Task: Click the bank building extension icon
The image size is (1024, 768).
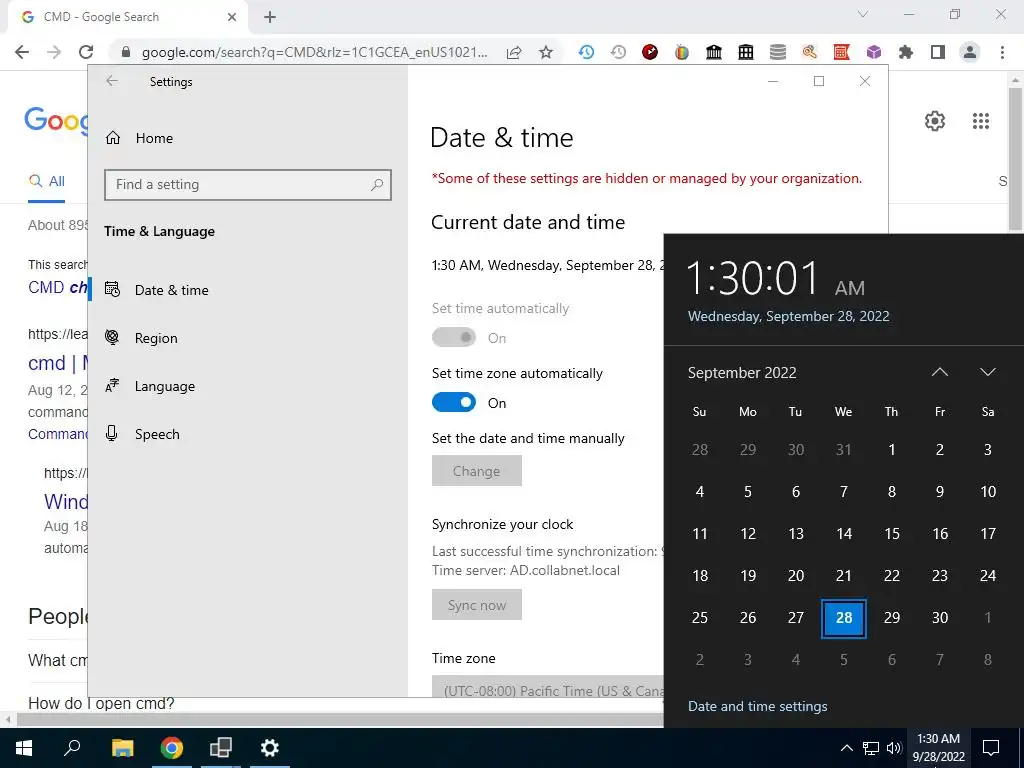Action: click(x=714, y=52)
